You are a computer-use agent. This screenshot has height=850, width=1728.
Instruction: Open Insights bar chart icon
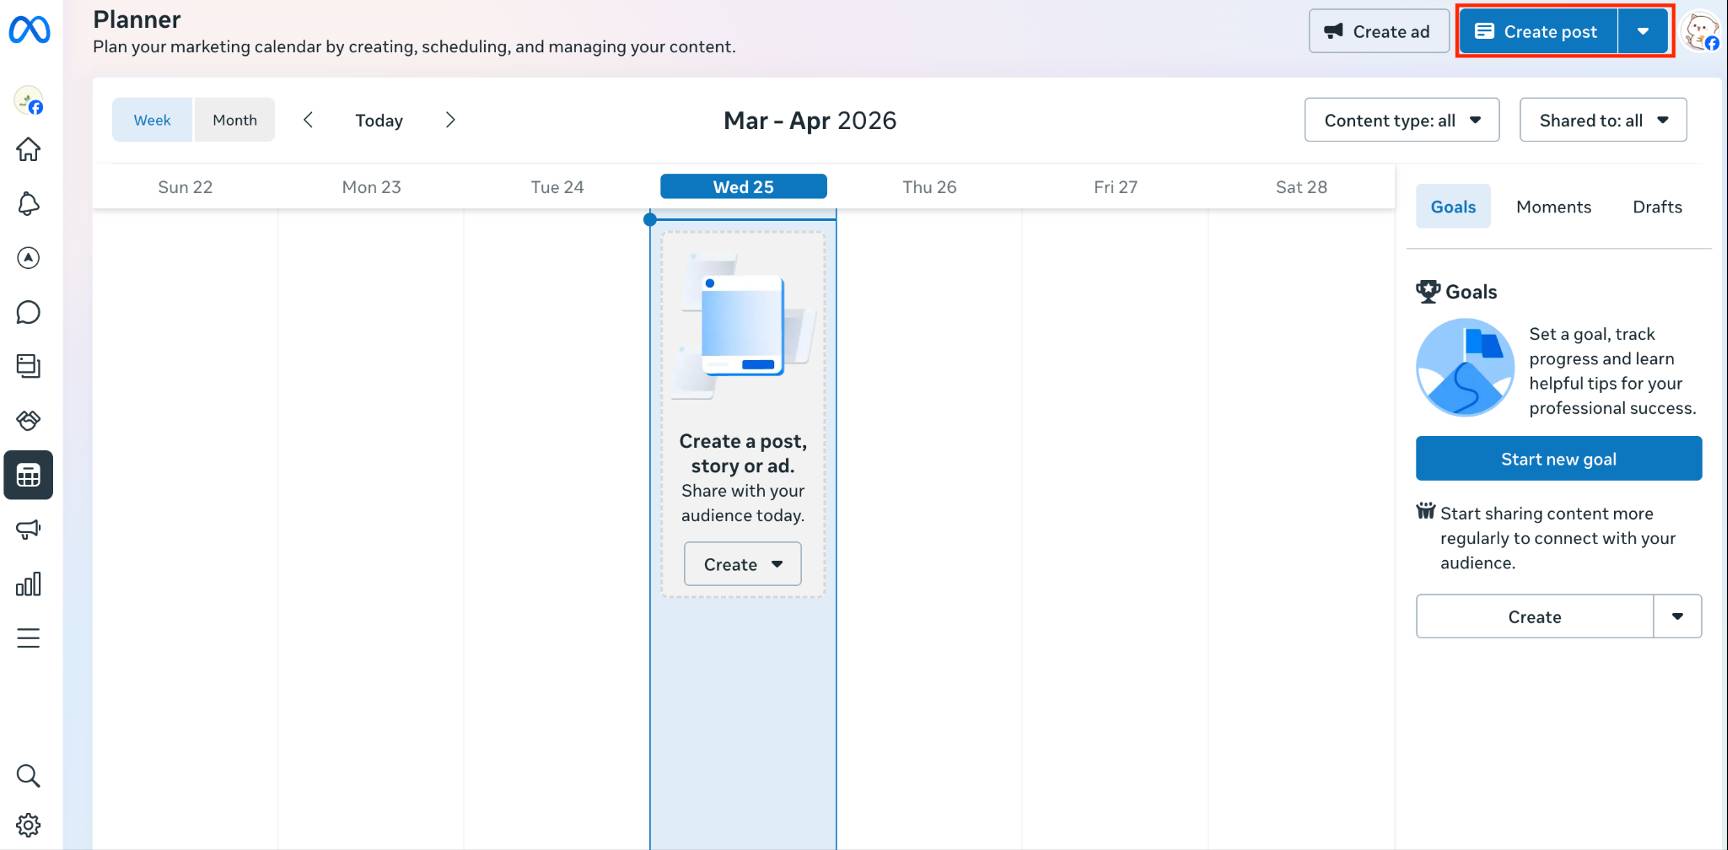(29, 584)
